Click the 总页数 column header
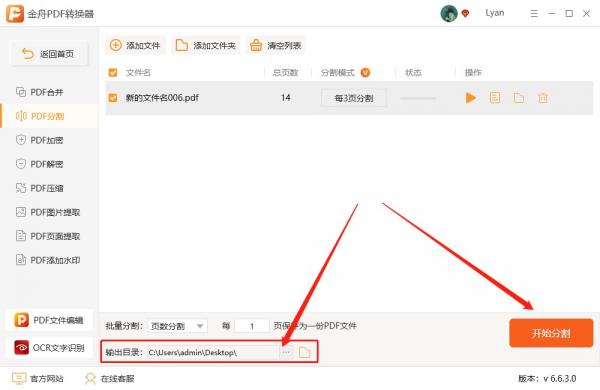Viewport: 600px width, 390px height. pos(285,72)
